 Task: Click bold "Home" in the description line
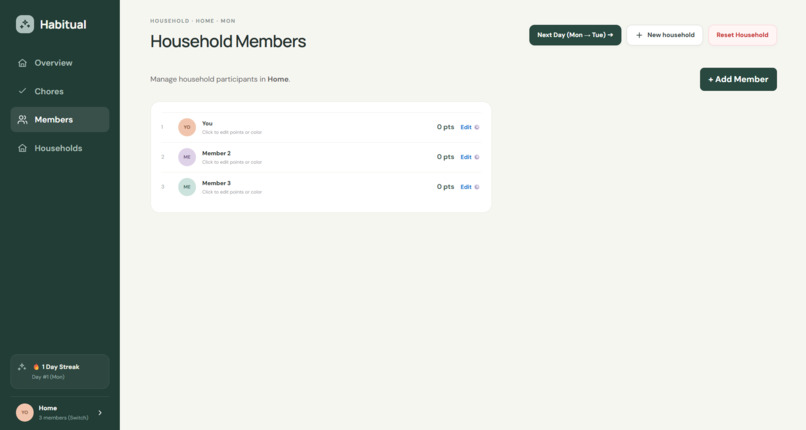tap(278, 79)
